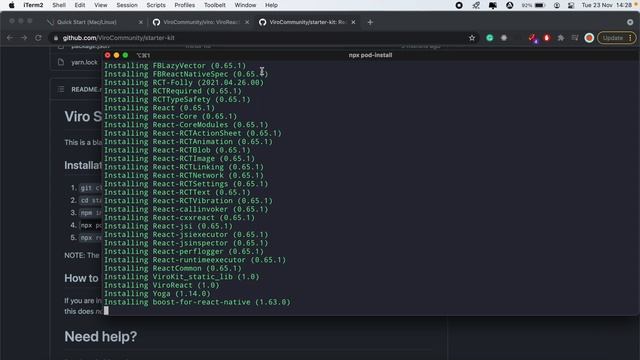The image size is (640, 360).
Task: View site lock information in address bar
Action: 56,38
